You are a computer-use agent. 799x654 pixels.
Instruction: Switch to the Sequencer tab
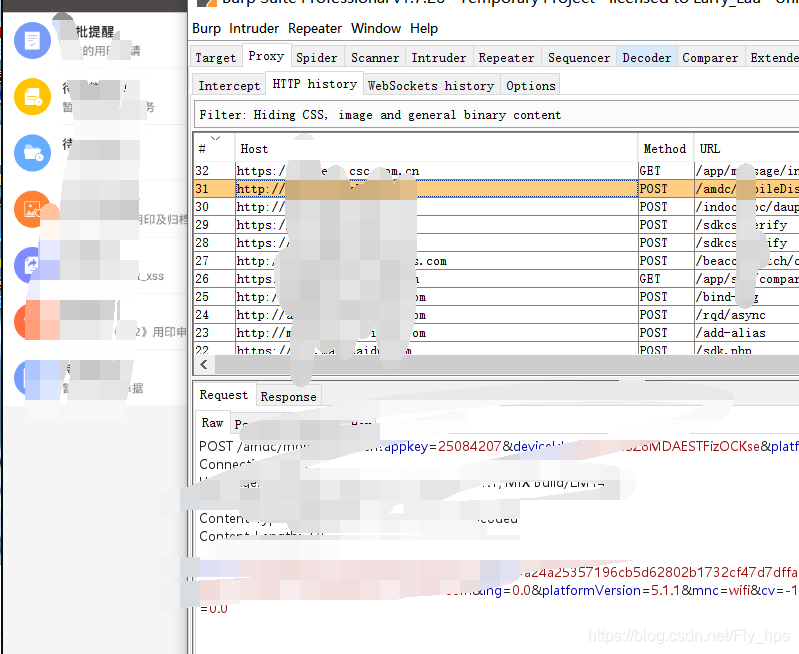[x=579, y=58]
